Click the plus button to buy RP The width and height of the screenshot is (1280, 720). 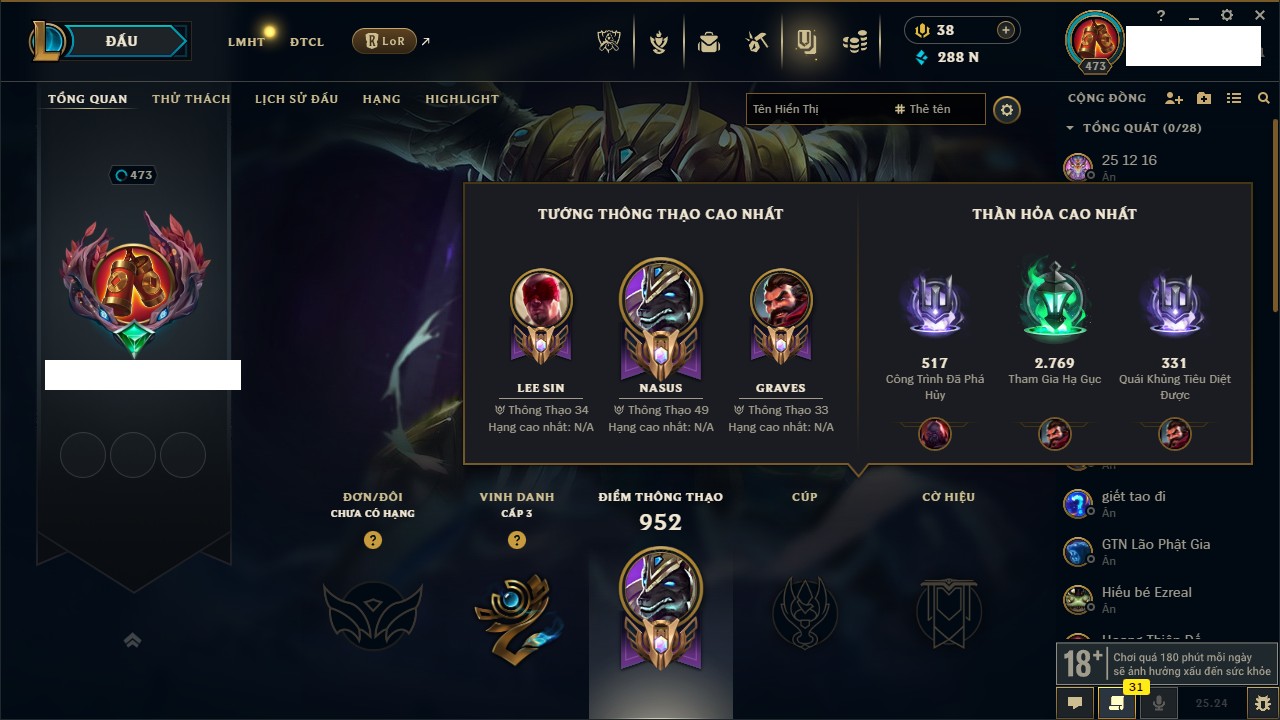tap(1006, 30)
